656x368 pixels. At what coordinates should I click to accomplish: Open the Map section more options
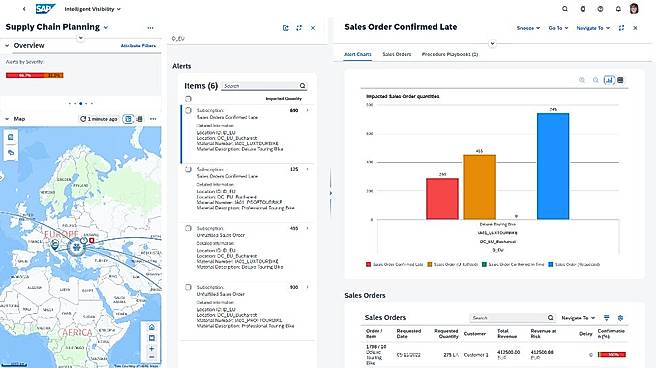153,119
